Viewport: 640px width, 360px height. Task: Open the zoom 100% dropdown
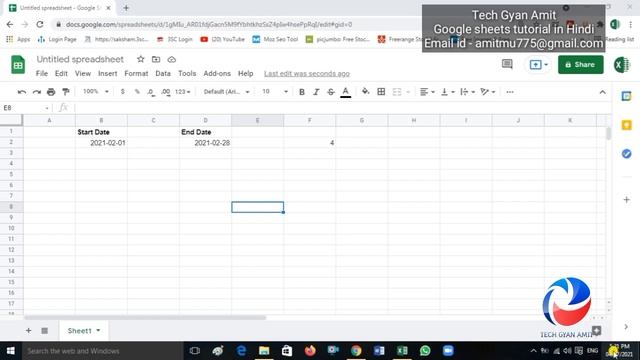coord(96,91)
